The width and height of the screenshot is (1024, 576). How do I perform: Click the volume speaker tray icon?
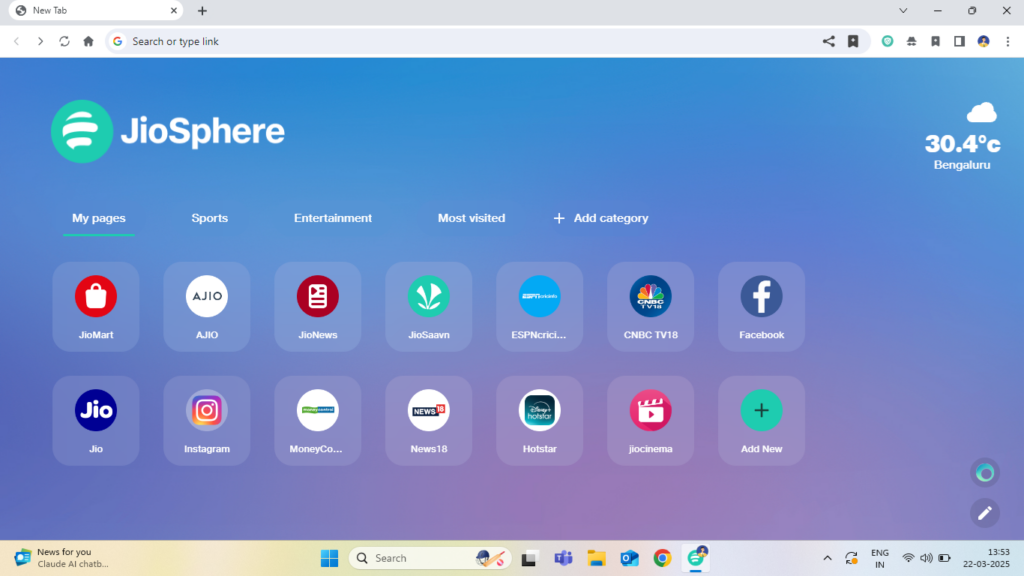click(926, 558)
